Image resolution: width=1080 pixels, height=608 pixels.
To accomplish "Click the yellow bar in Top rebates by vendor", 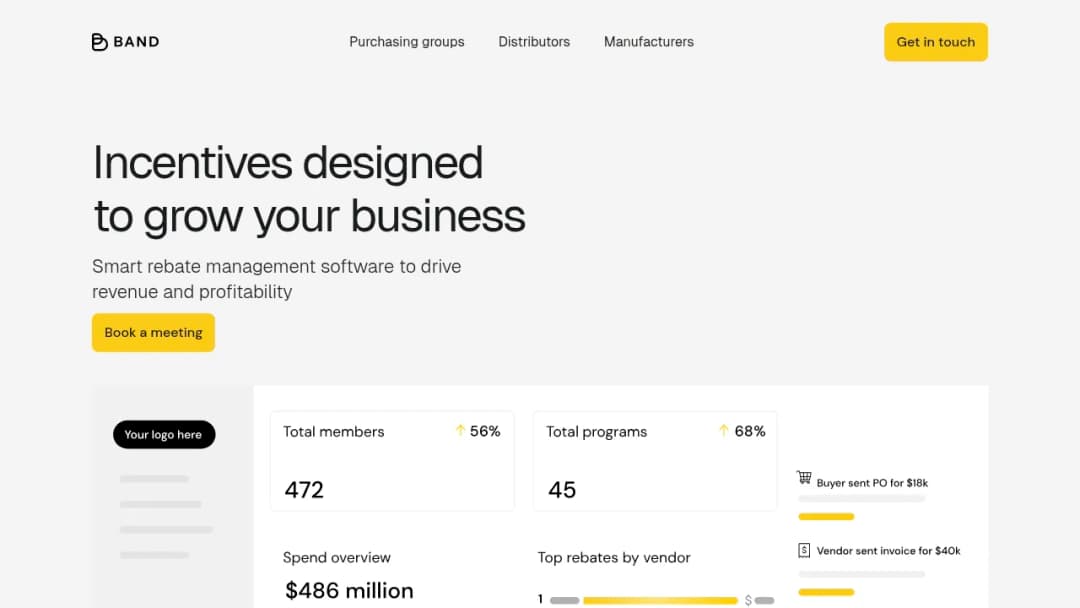I will (x=660, y=600).
